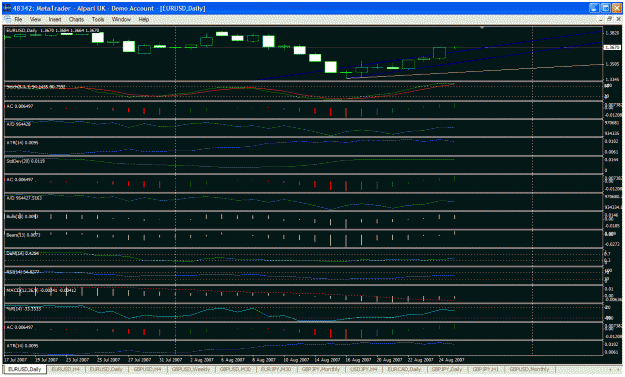Click the A/D 954427.5163 indicator label
Image resolution: width=625 pixels, height=377 pixels.
[x=24, y=198]
